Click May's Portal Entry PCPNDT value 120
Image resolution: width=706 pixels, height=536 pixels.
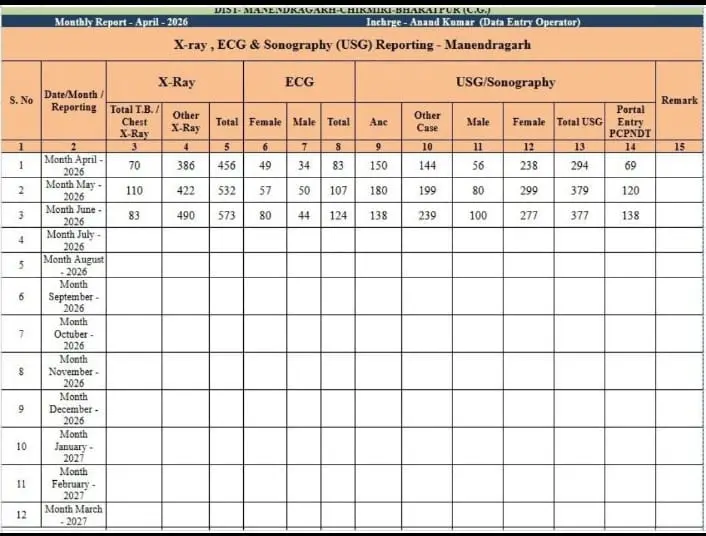coord(630,191)
